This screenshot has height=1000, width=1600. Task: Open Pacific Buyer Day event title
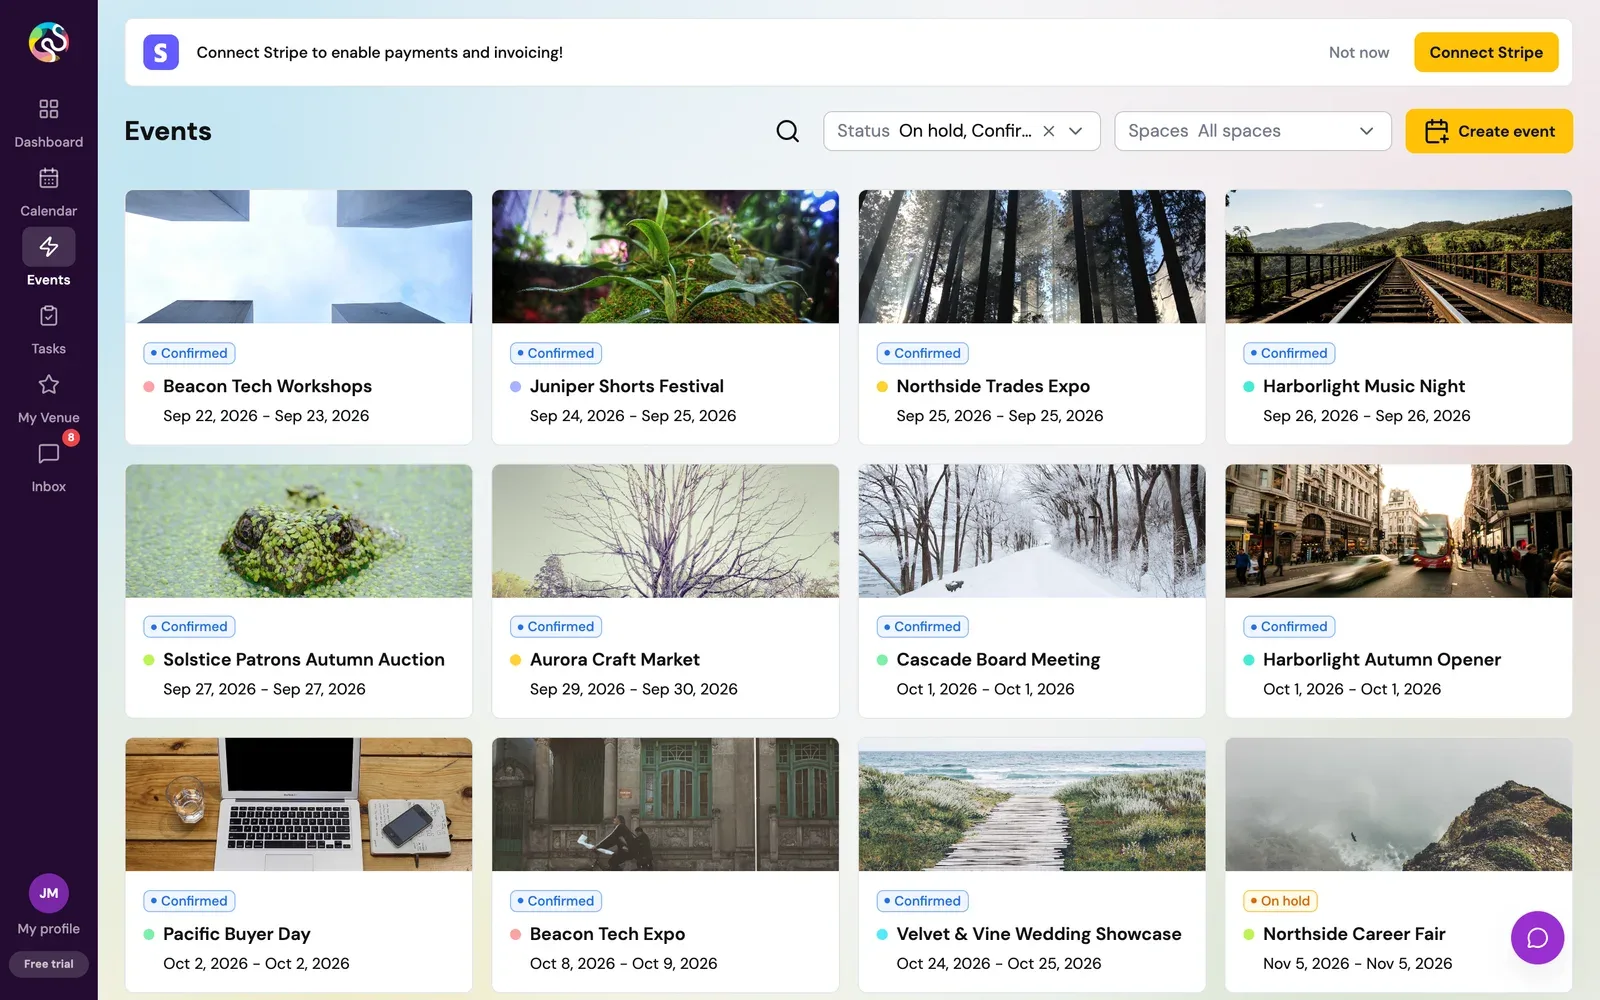pyautogui.click(x=237, y=934)
